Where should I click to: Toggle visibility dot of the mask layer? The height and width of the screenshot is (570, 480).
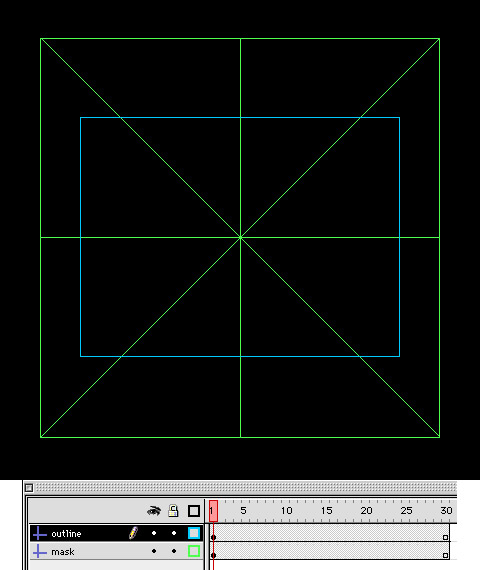pyautogui.click(x=154, y=551)
